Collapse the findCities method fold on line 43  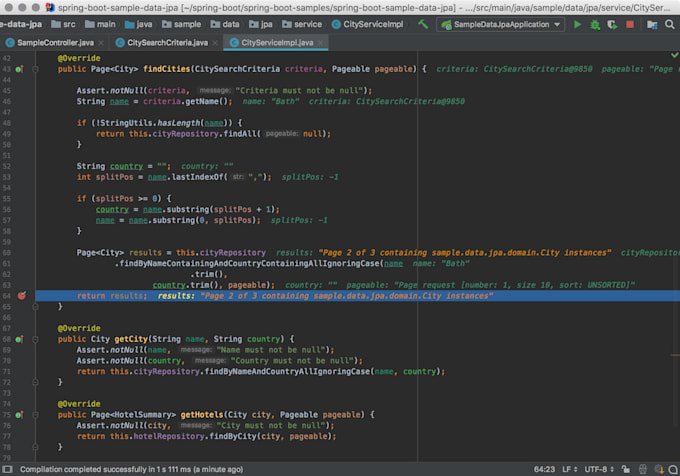pyautogui.click(x=36, y=69)
